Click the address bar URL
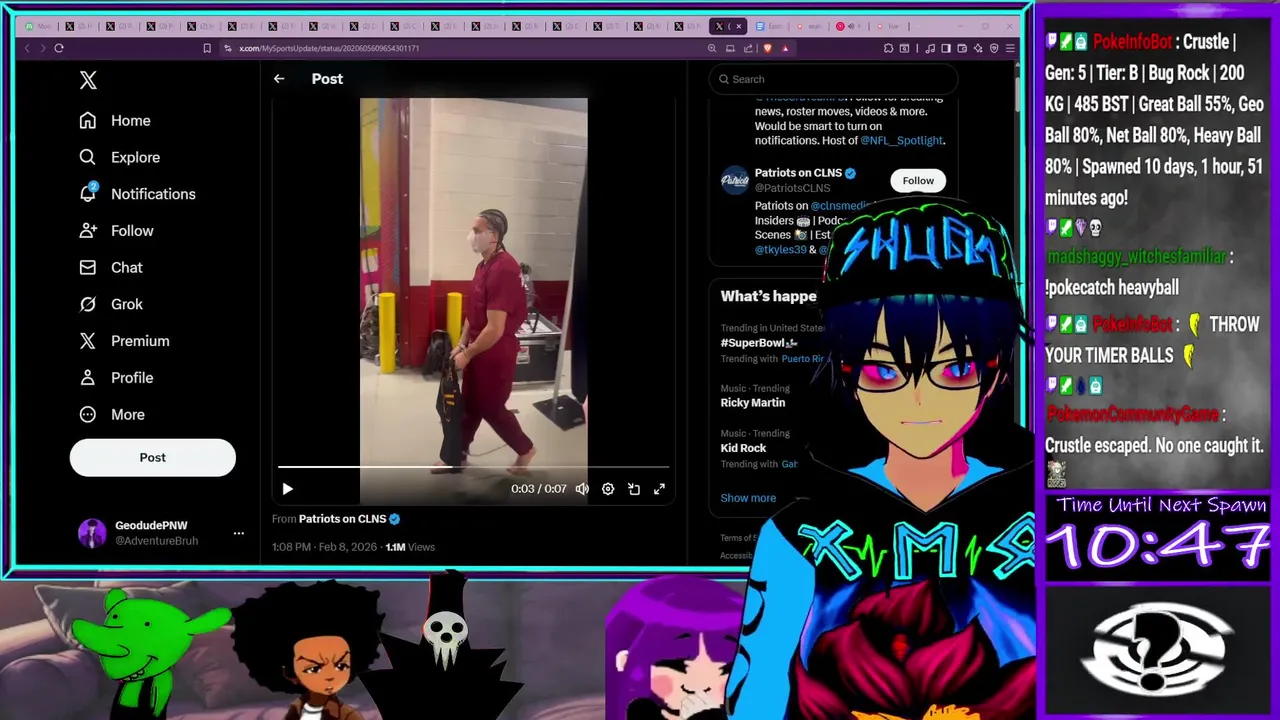 pos(329,48)
